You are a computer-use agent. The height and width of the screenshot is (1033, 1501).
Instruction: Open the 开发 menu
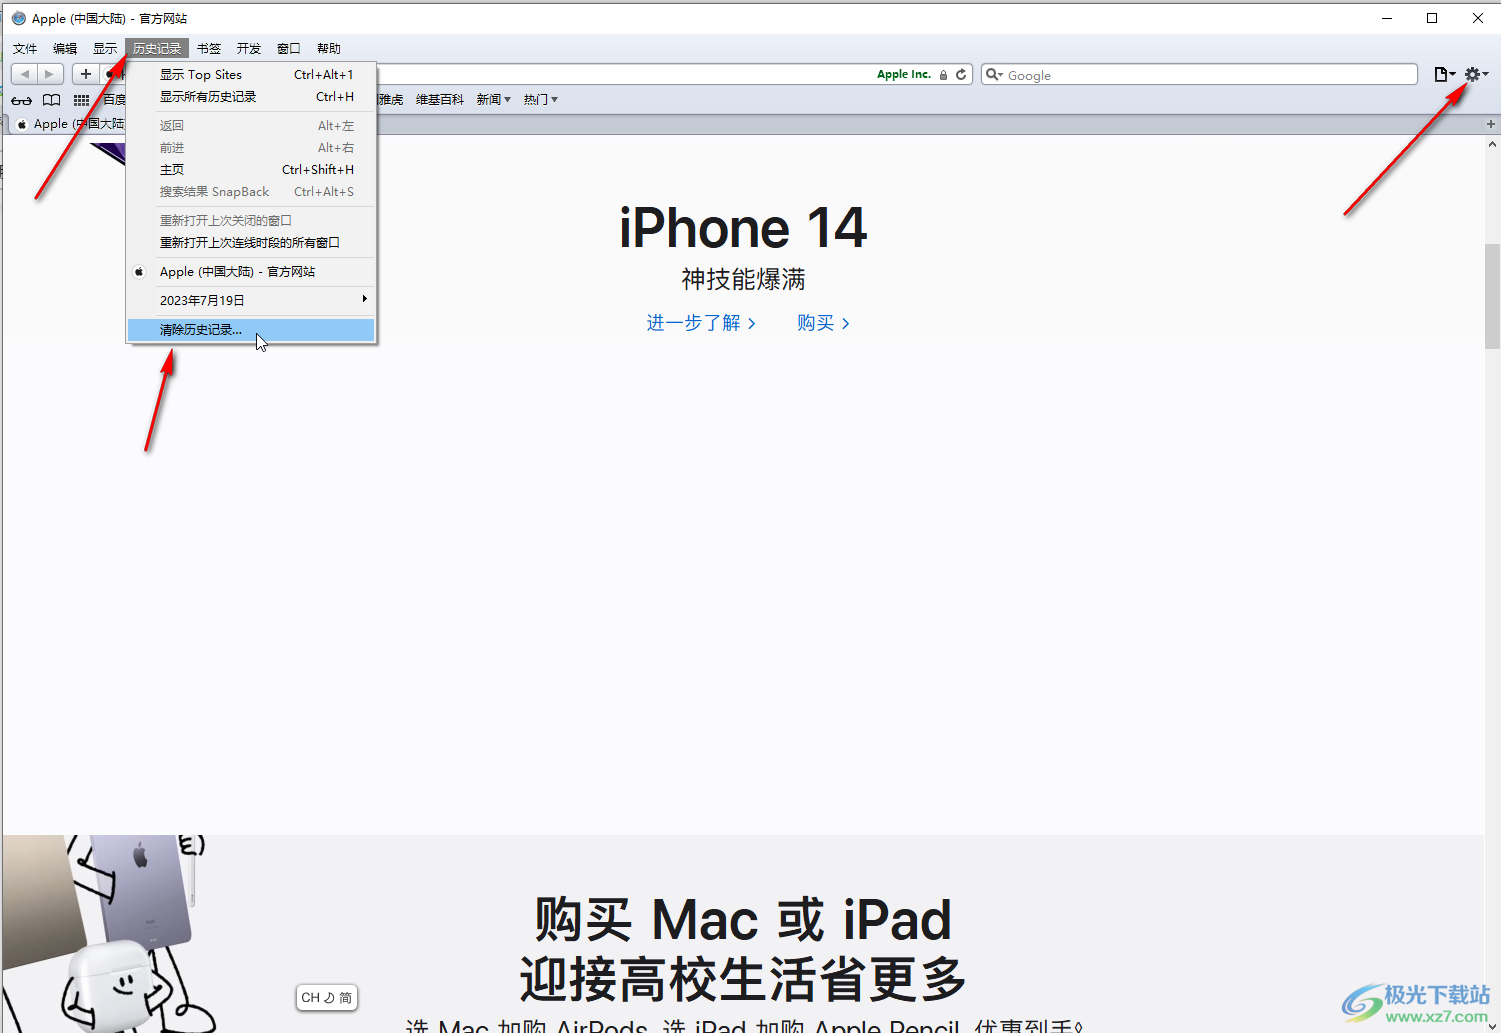[x=249, y=48]
